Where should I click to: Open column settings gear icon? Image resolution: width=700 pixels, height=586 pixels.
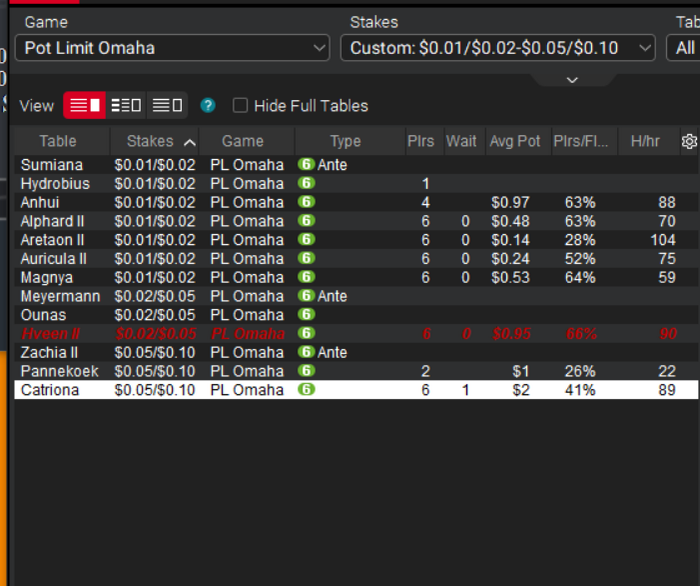(x=689, y=141)
